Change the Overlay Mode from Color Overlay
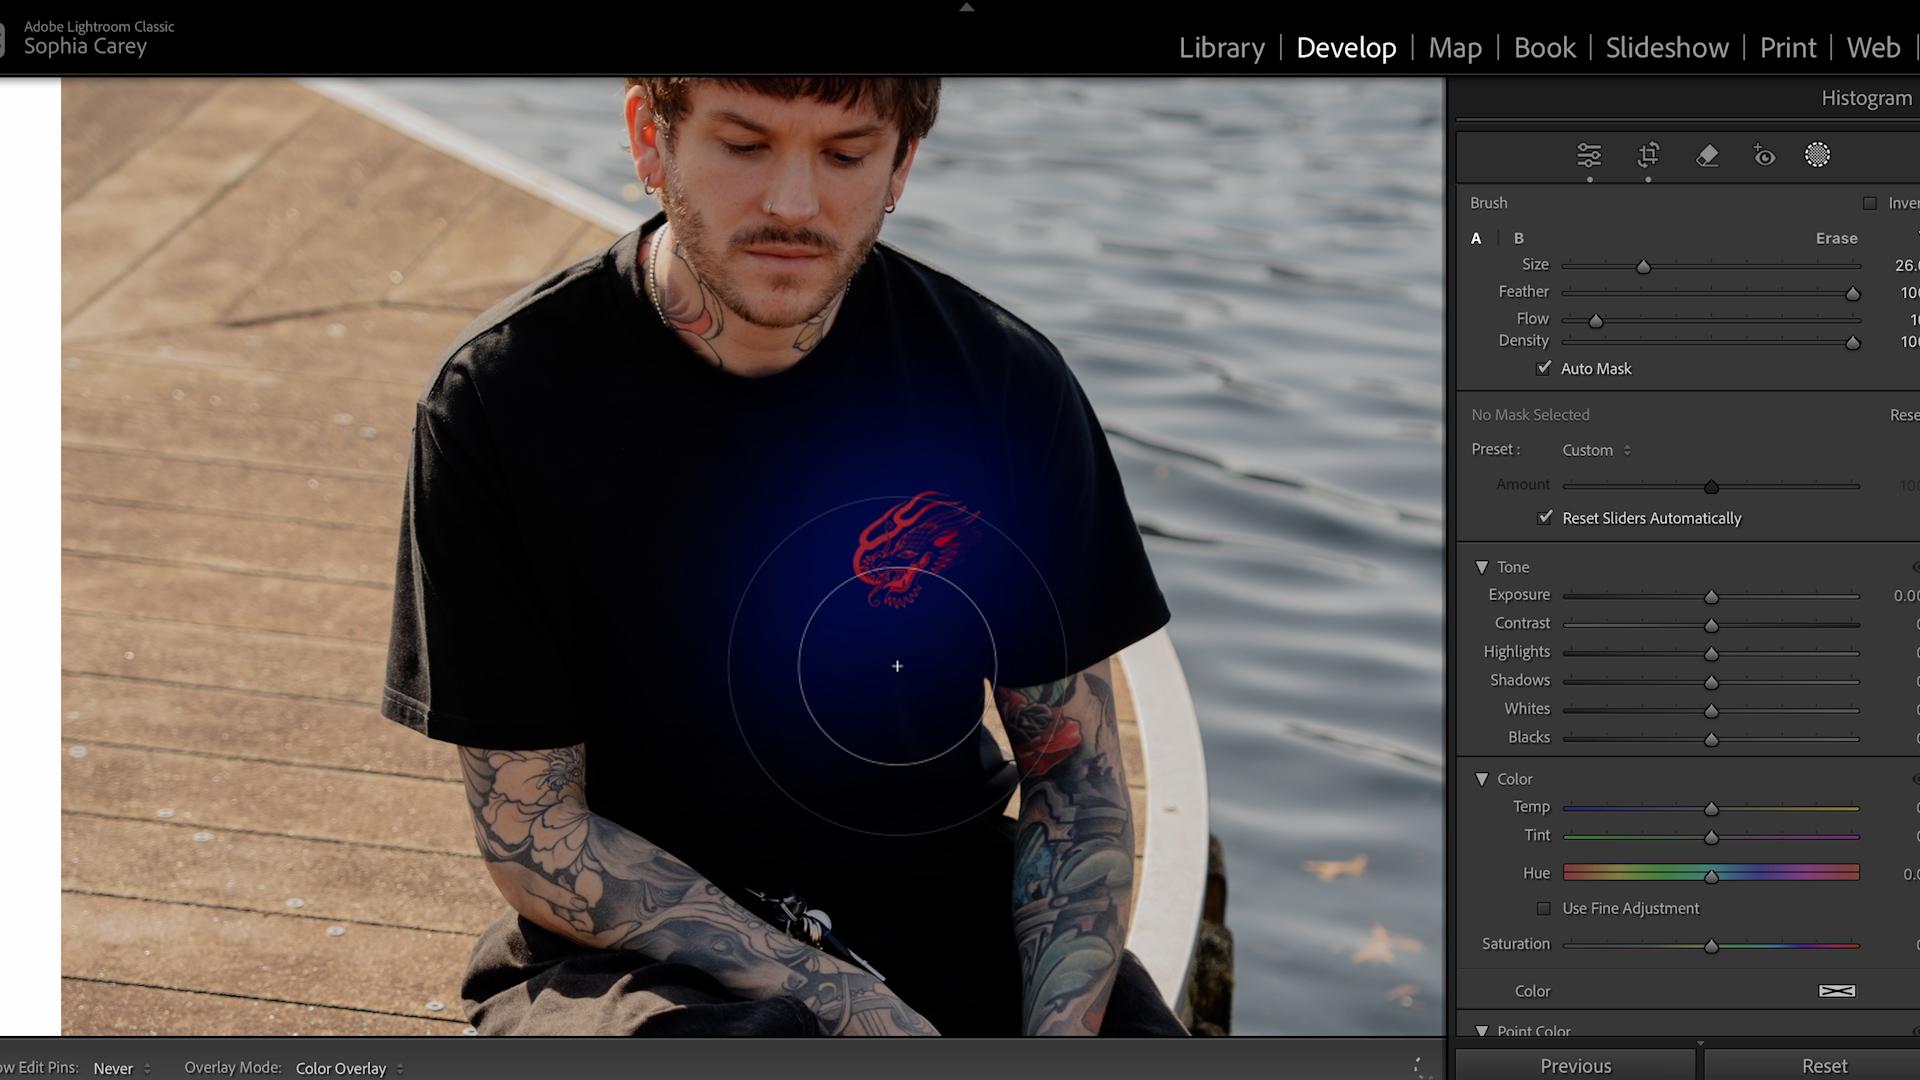The image size is (1920, 1080). tap(342, 1068)
